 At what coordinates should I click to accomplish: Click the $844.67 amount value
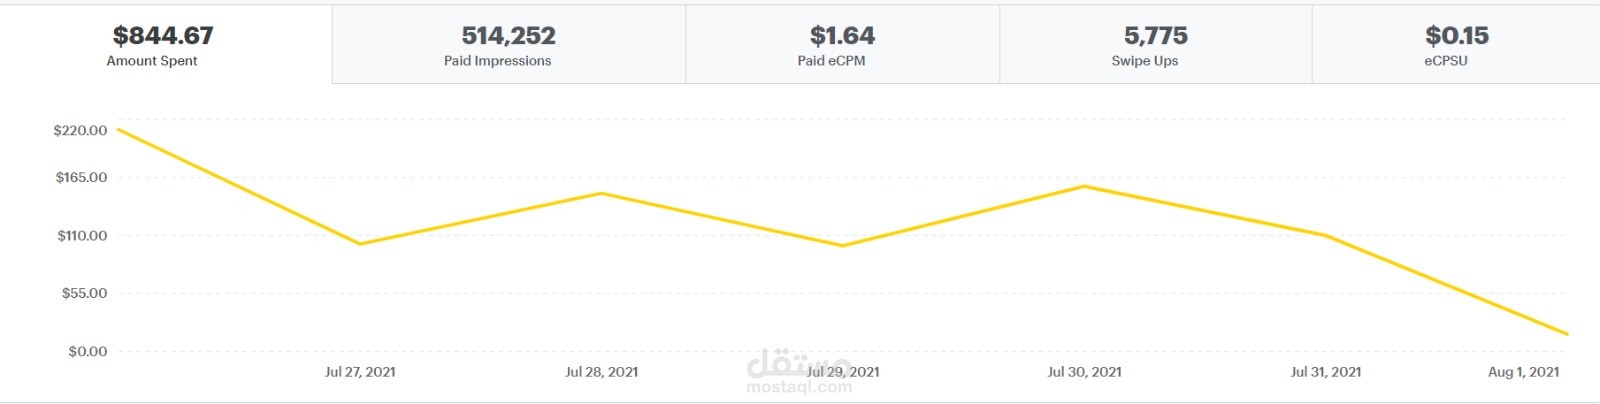[163, 36]
